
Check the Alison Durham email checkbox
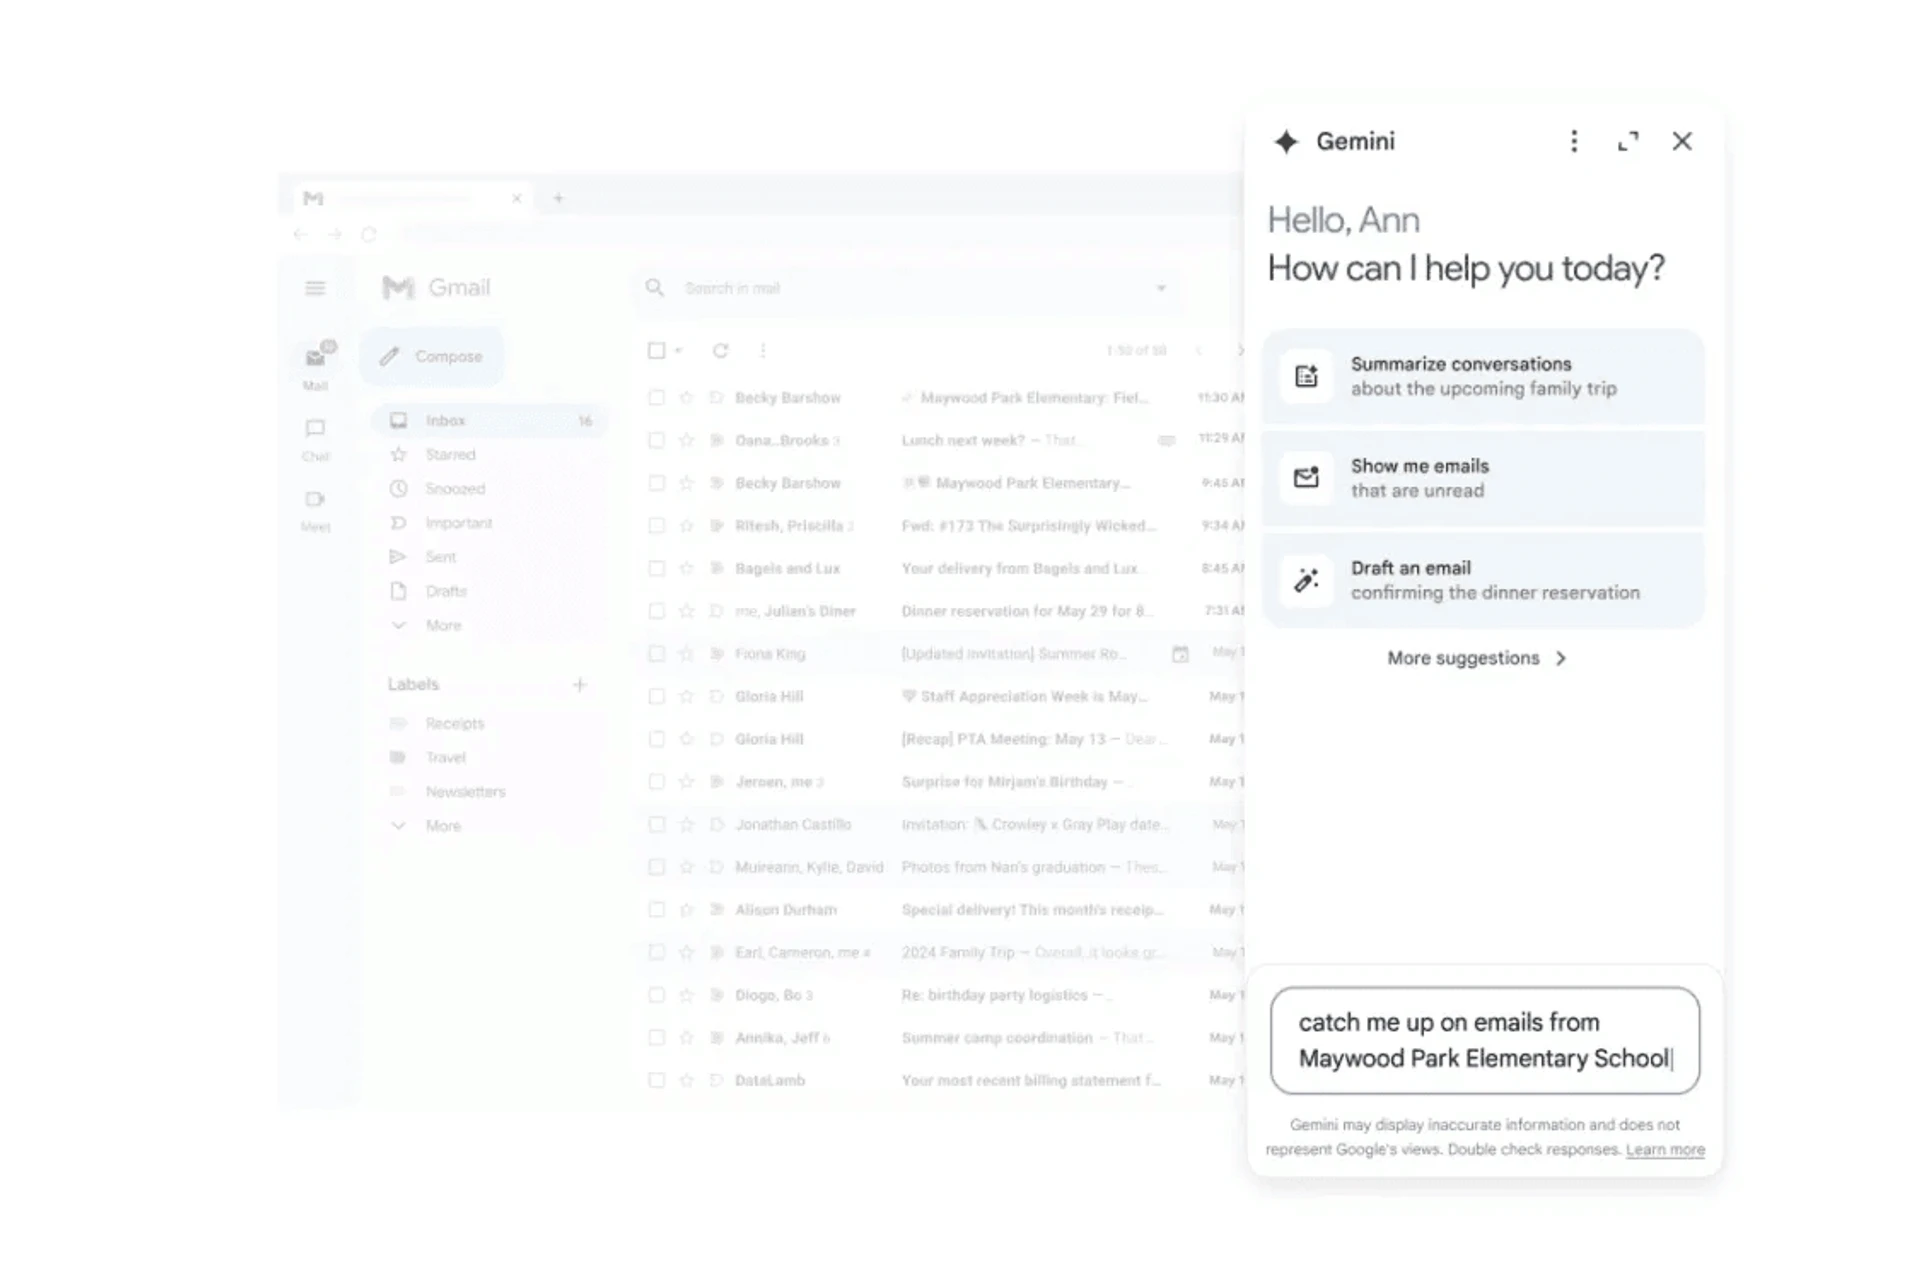point(656,909)
